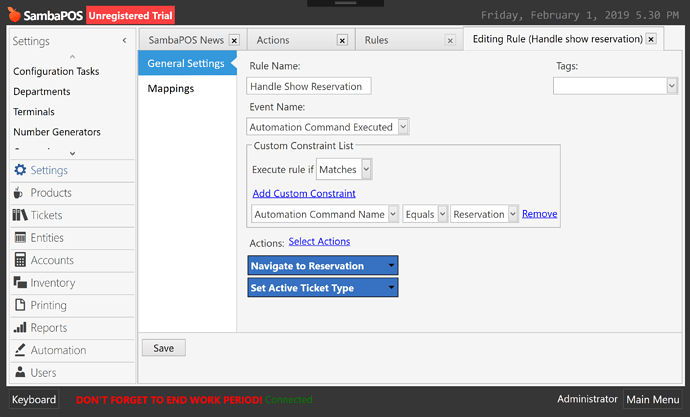
Task: Open the Accounts menu section
Action: [x=73, y=260]
